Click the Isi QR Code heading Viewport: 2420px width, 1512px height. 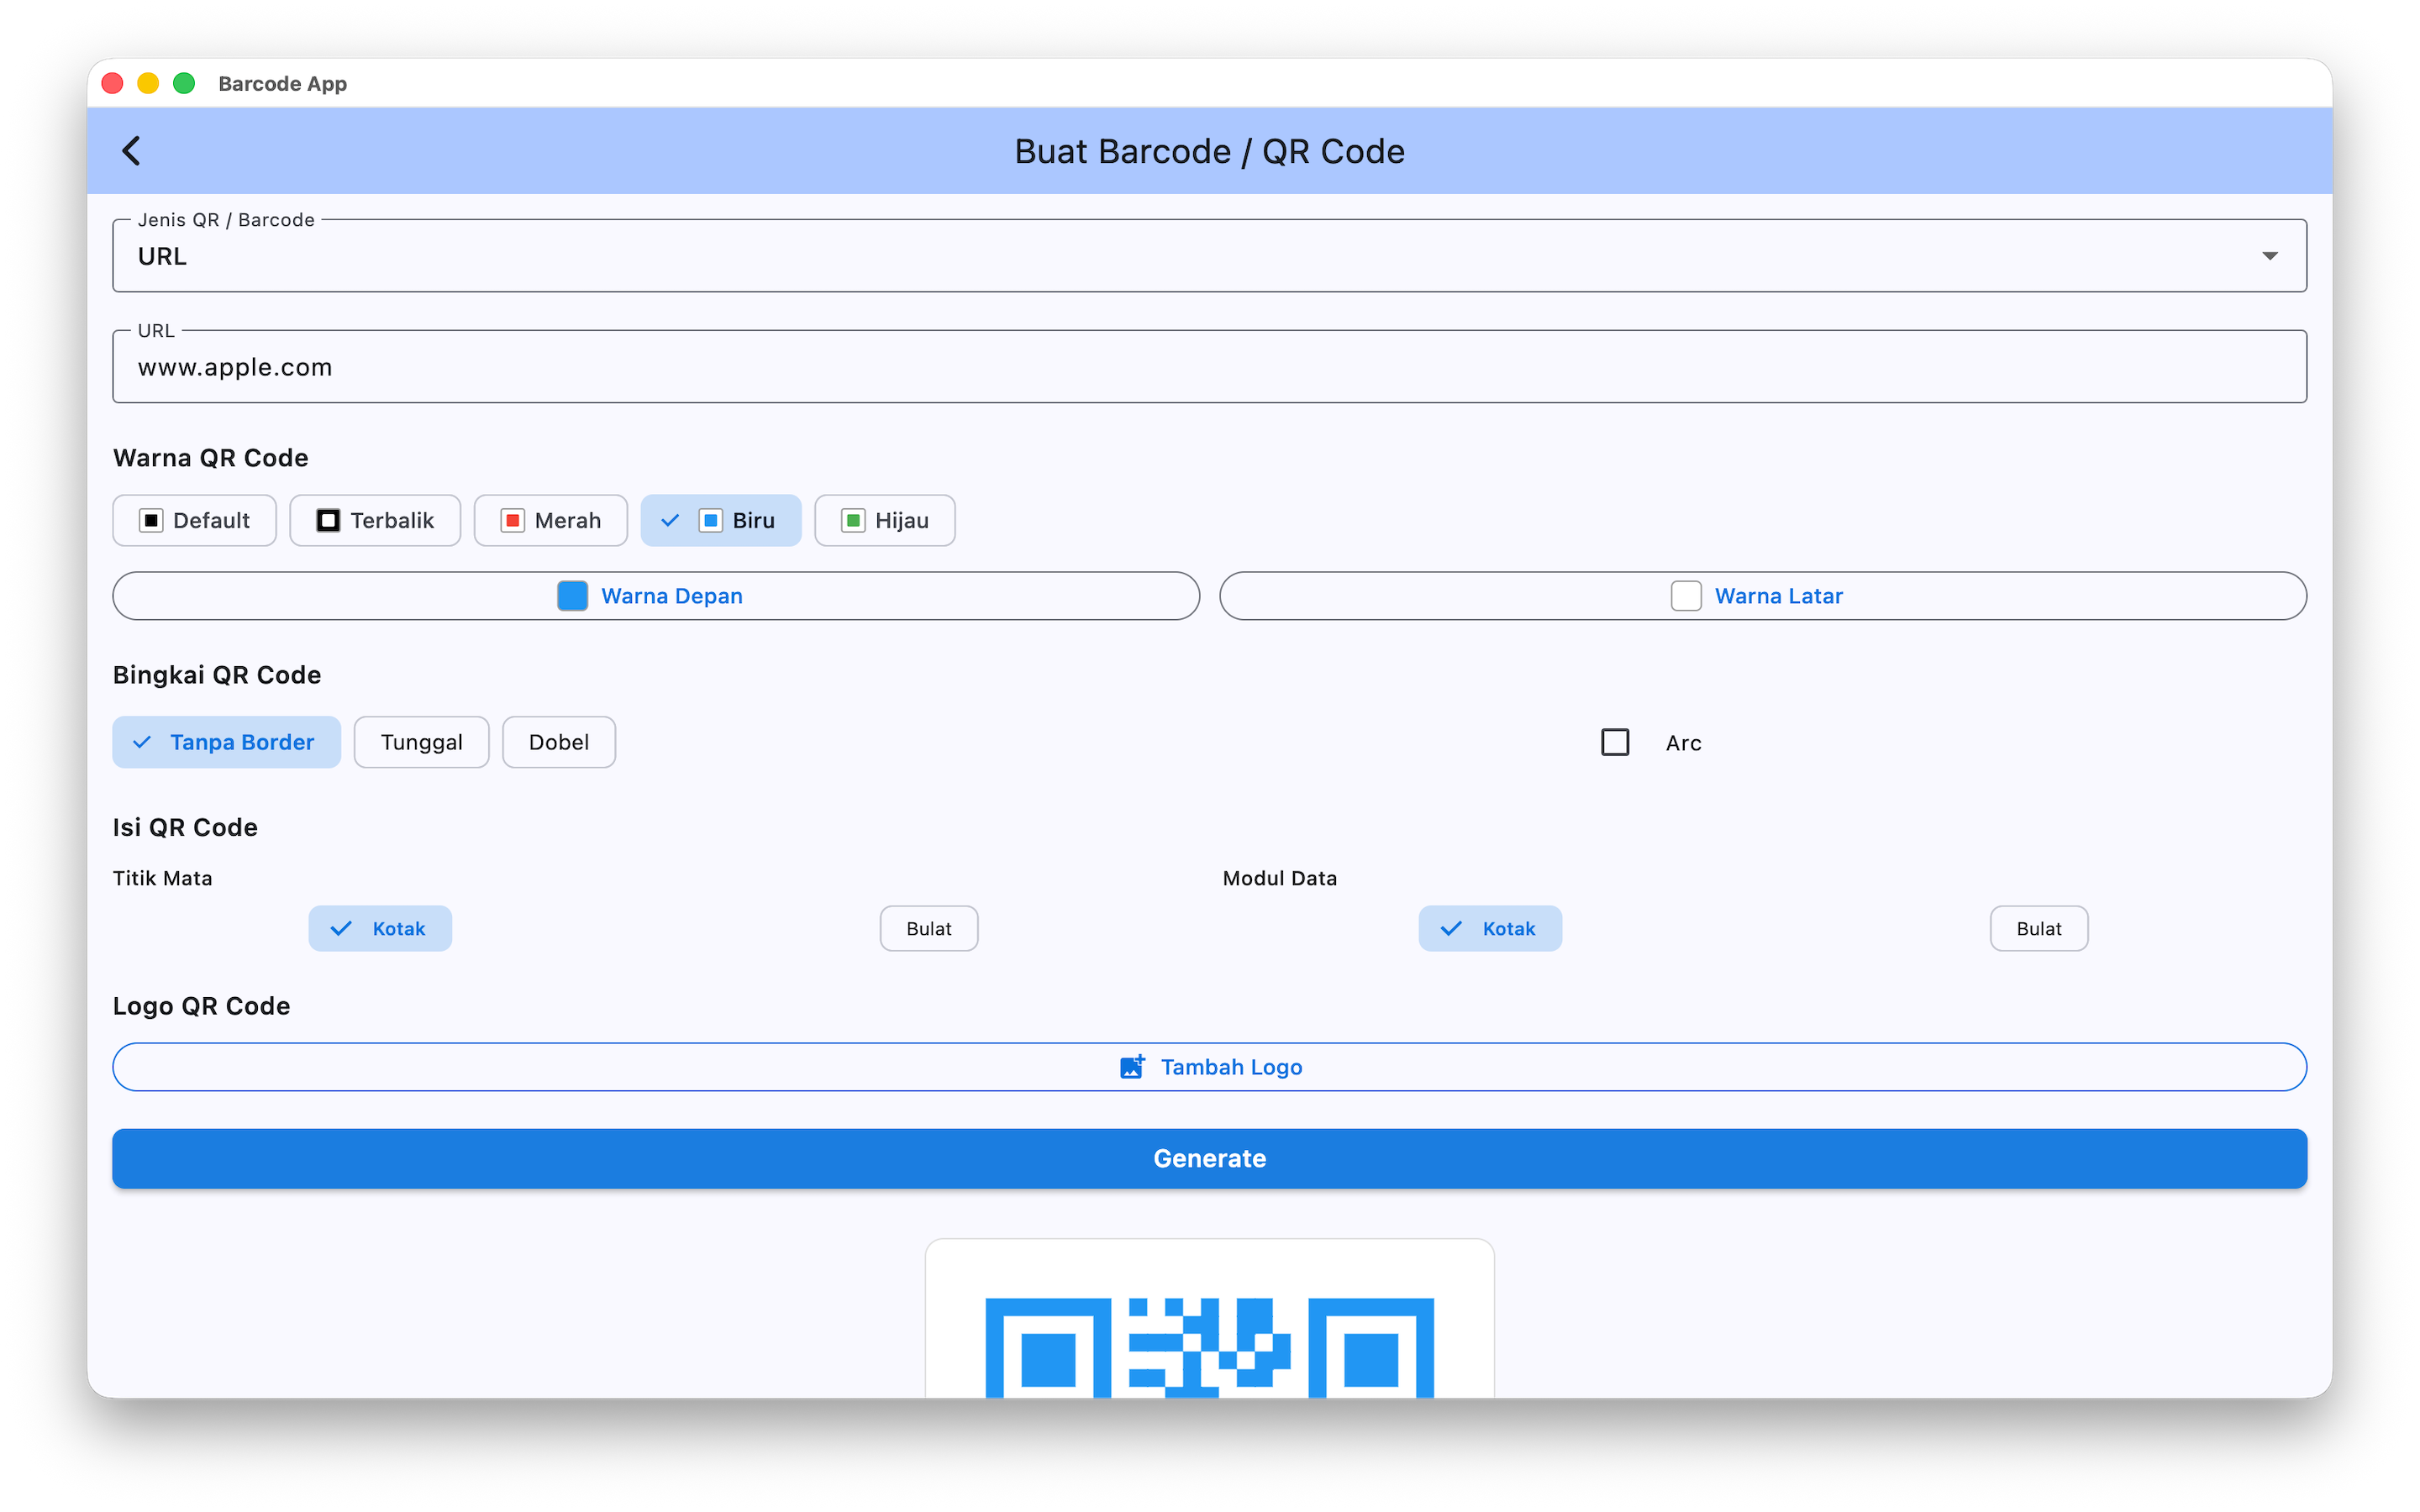pos(185,827)
